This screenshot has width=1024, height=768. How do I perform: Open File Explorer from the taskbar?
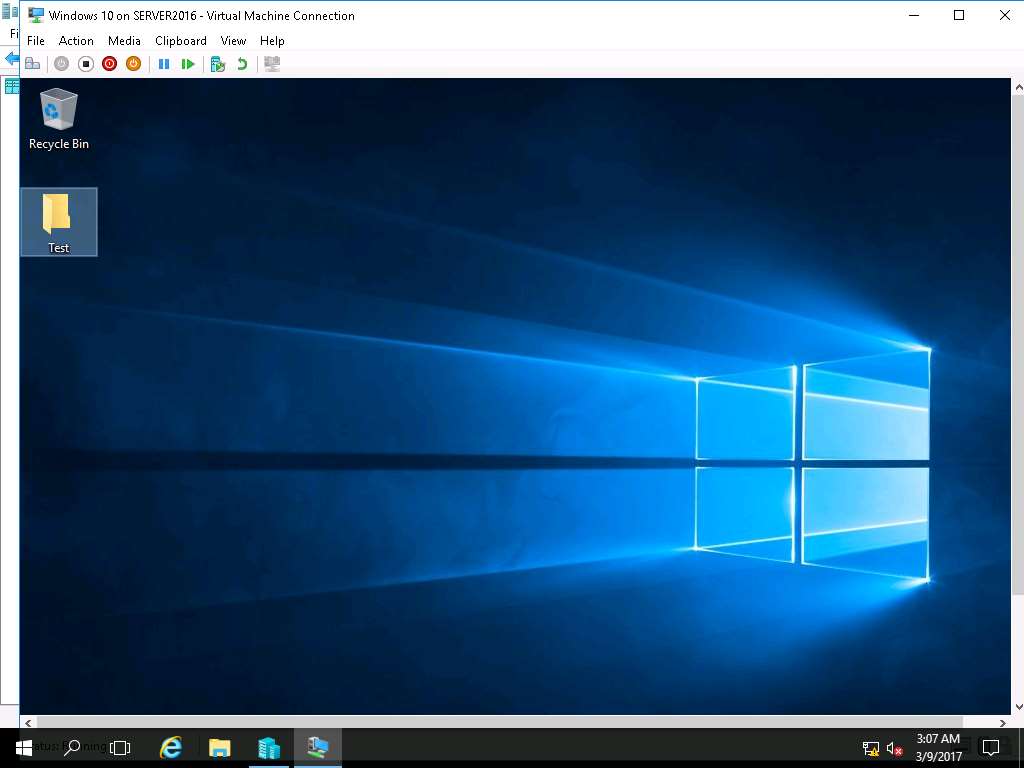point(219,748)
